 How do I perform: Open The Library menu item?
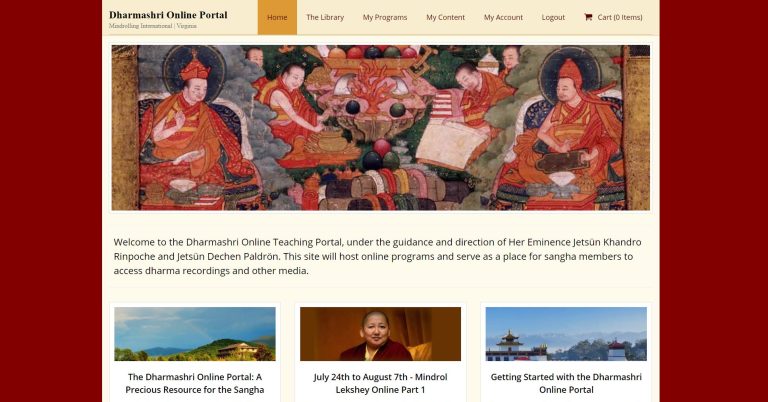pos(325,17)
